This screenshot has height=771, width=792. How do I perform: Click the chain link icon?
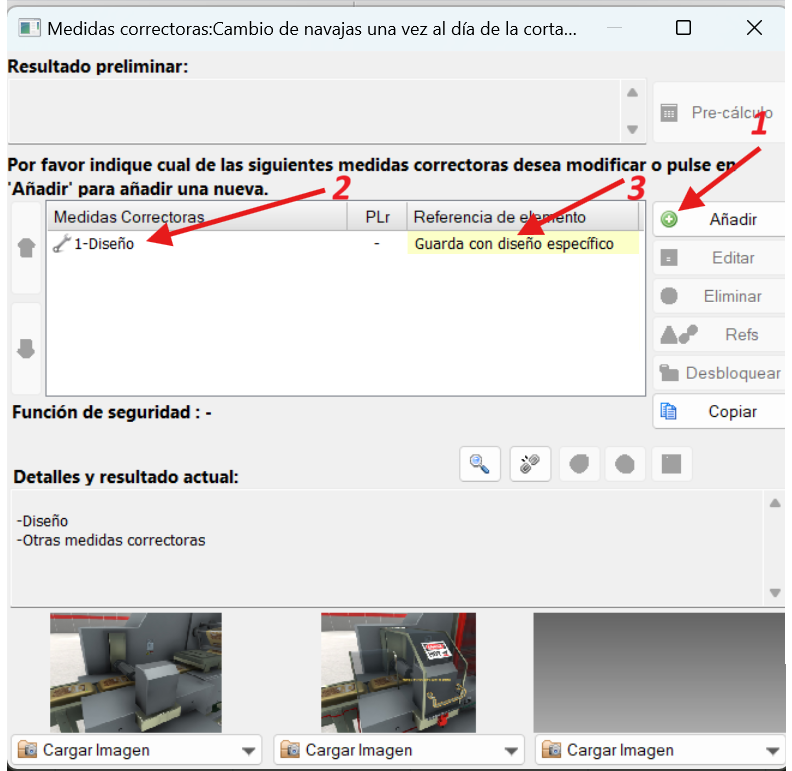tap(530, 464)
